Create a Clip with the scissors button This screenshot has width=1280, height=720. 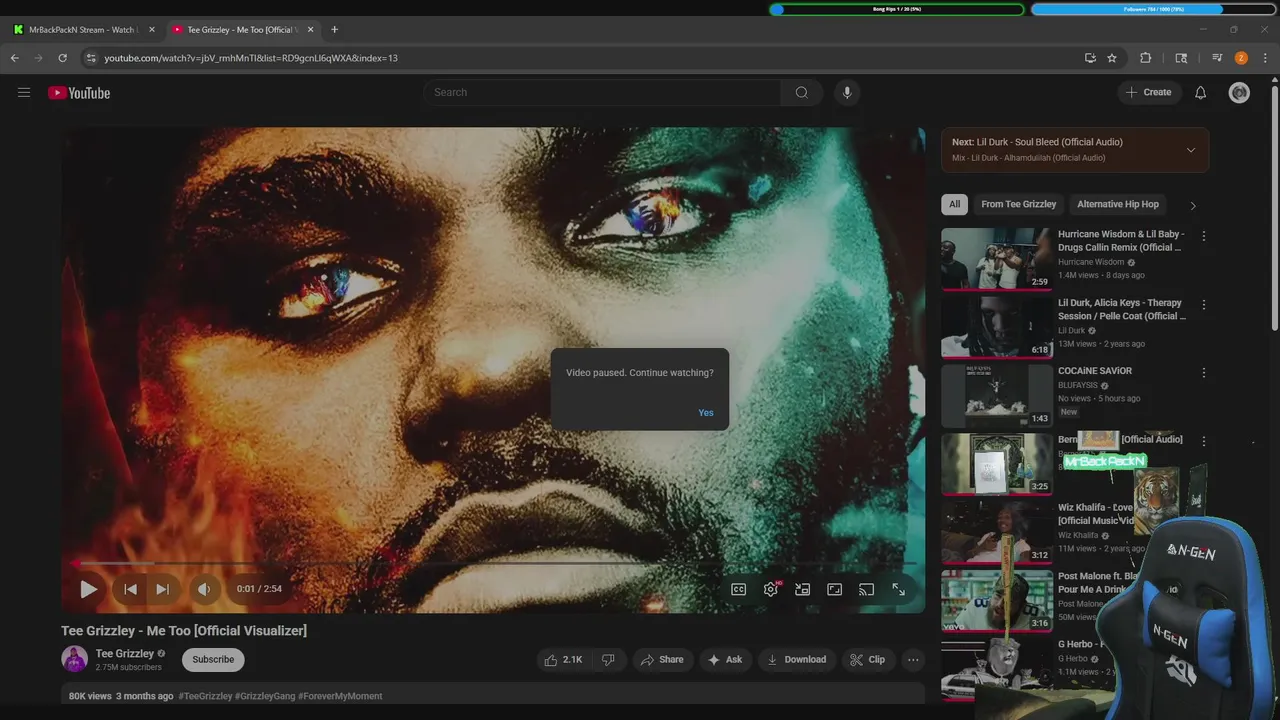point(868,660)
